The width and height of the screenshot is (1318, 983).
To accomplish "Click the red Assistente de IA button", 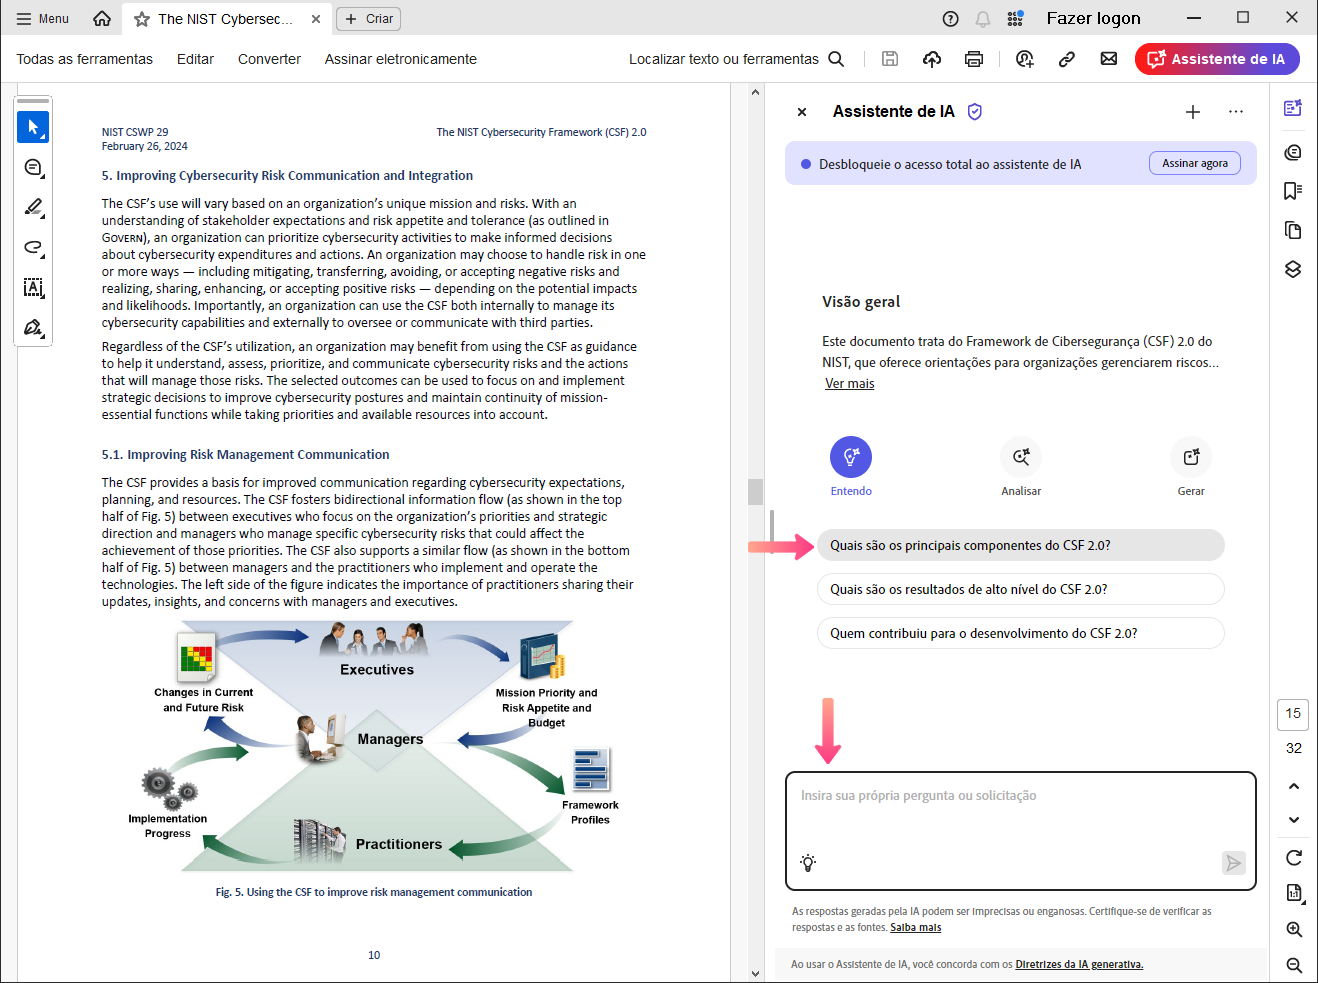I will coord(1217,59).
